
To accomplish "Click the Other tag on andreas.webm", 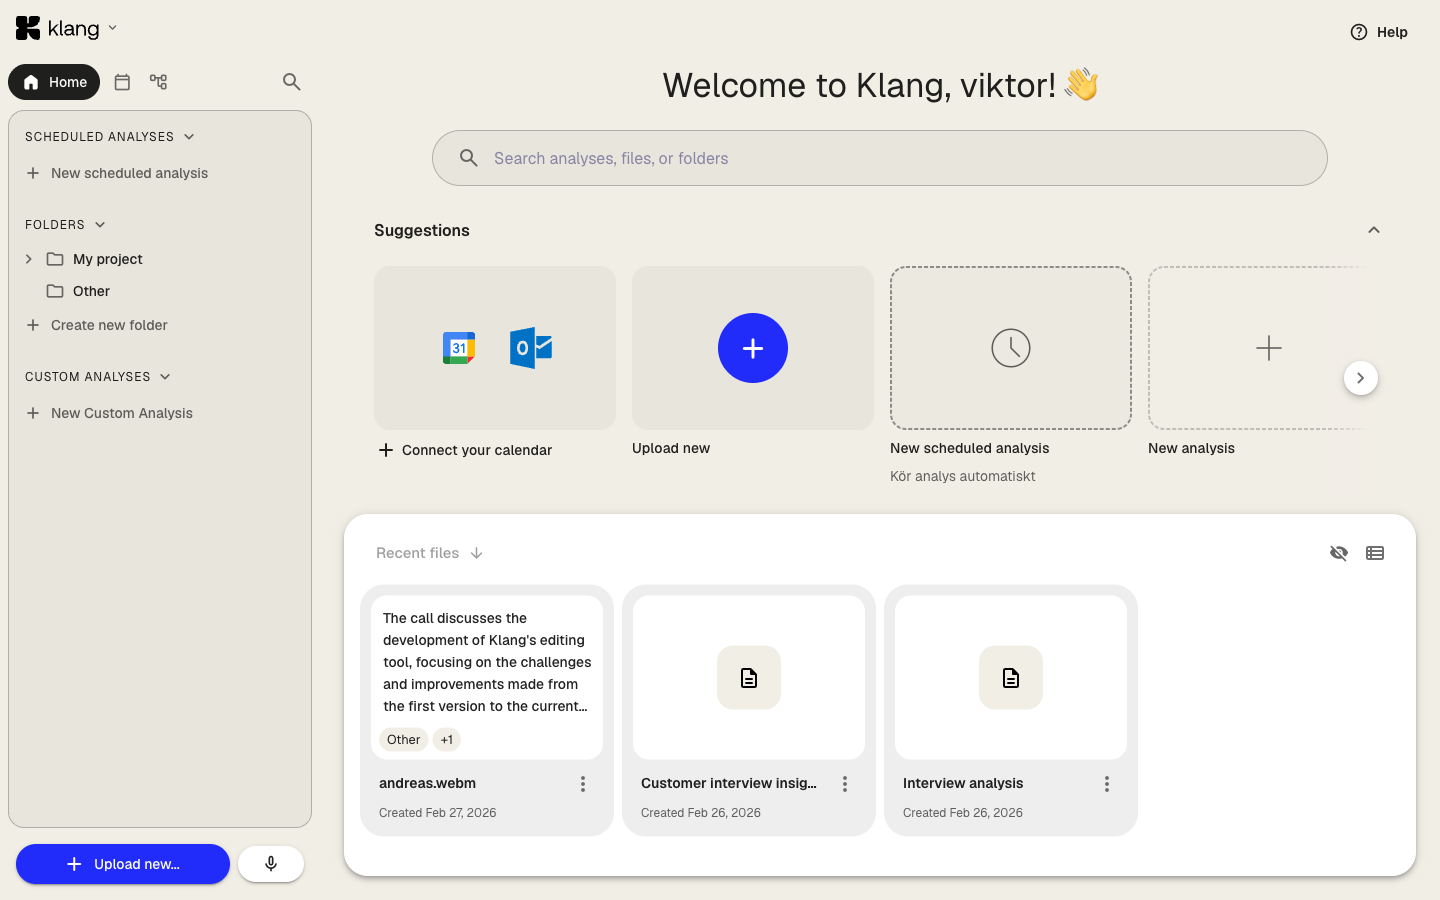I will [x=404, y=740].
